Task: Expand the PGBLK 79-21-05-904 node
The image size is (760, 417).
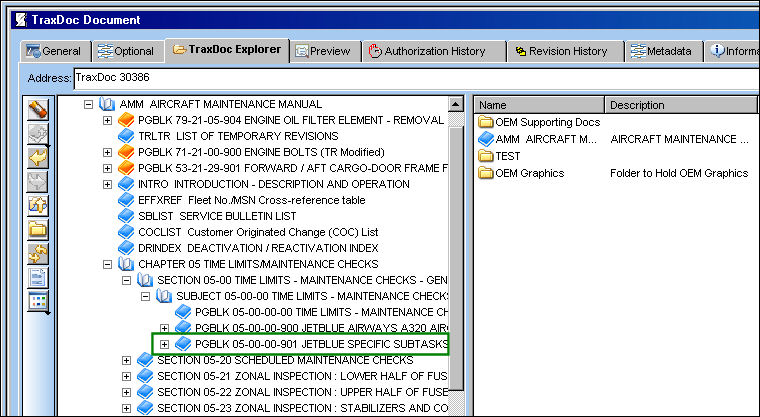Action: [x=108, y=120]
